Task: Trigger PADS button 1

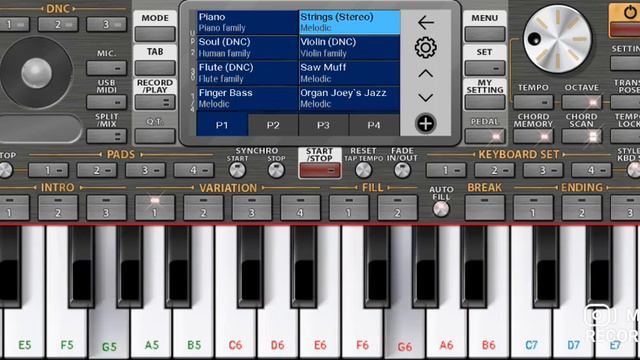Action: 48,170
